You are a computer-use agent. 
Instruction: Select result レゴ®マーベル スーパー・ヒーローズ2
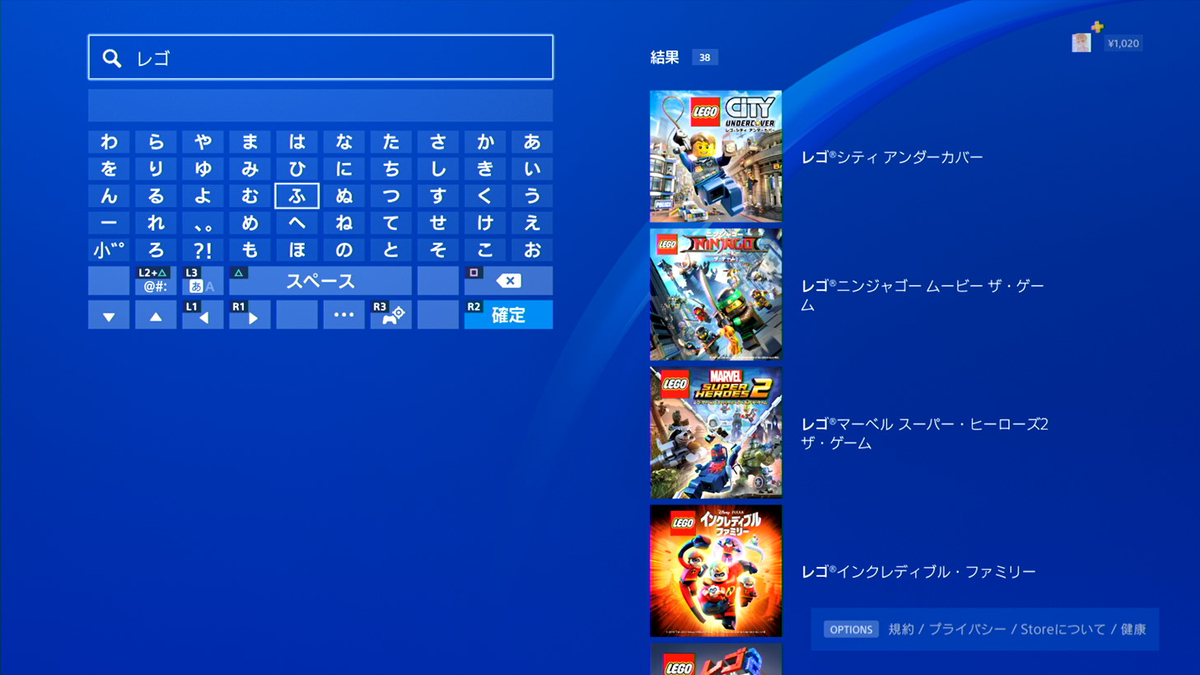[924, 433]
